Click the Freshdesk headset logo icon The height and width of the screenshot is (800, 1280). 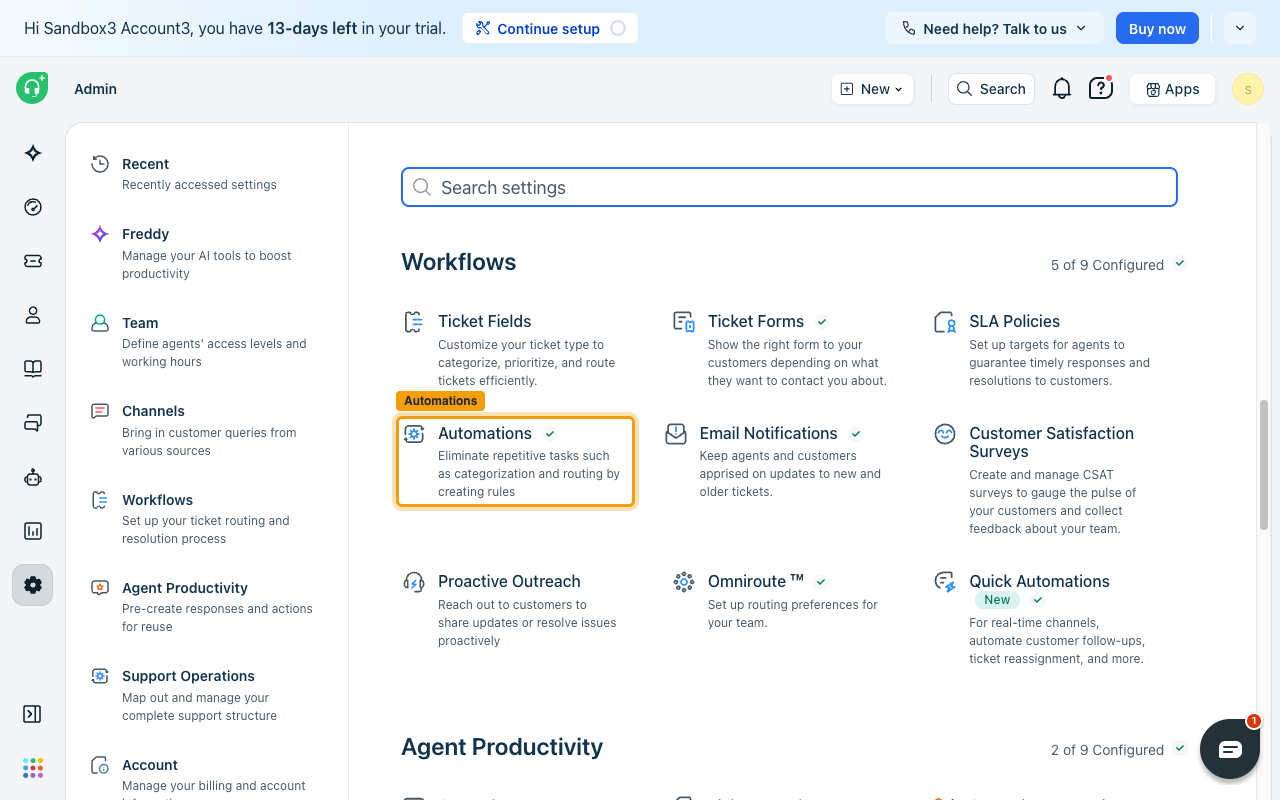point(32,88)
